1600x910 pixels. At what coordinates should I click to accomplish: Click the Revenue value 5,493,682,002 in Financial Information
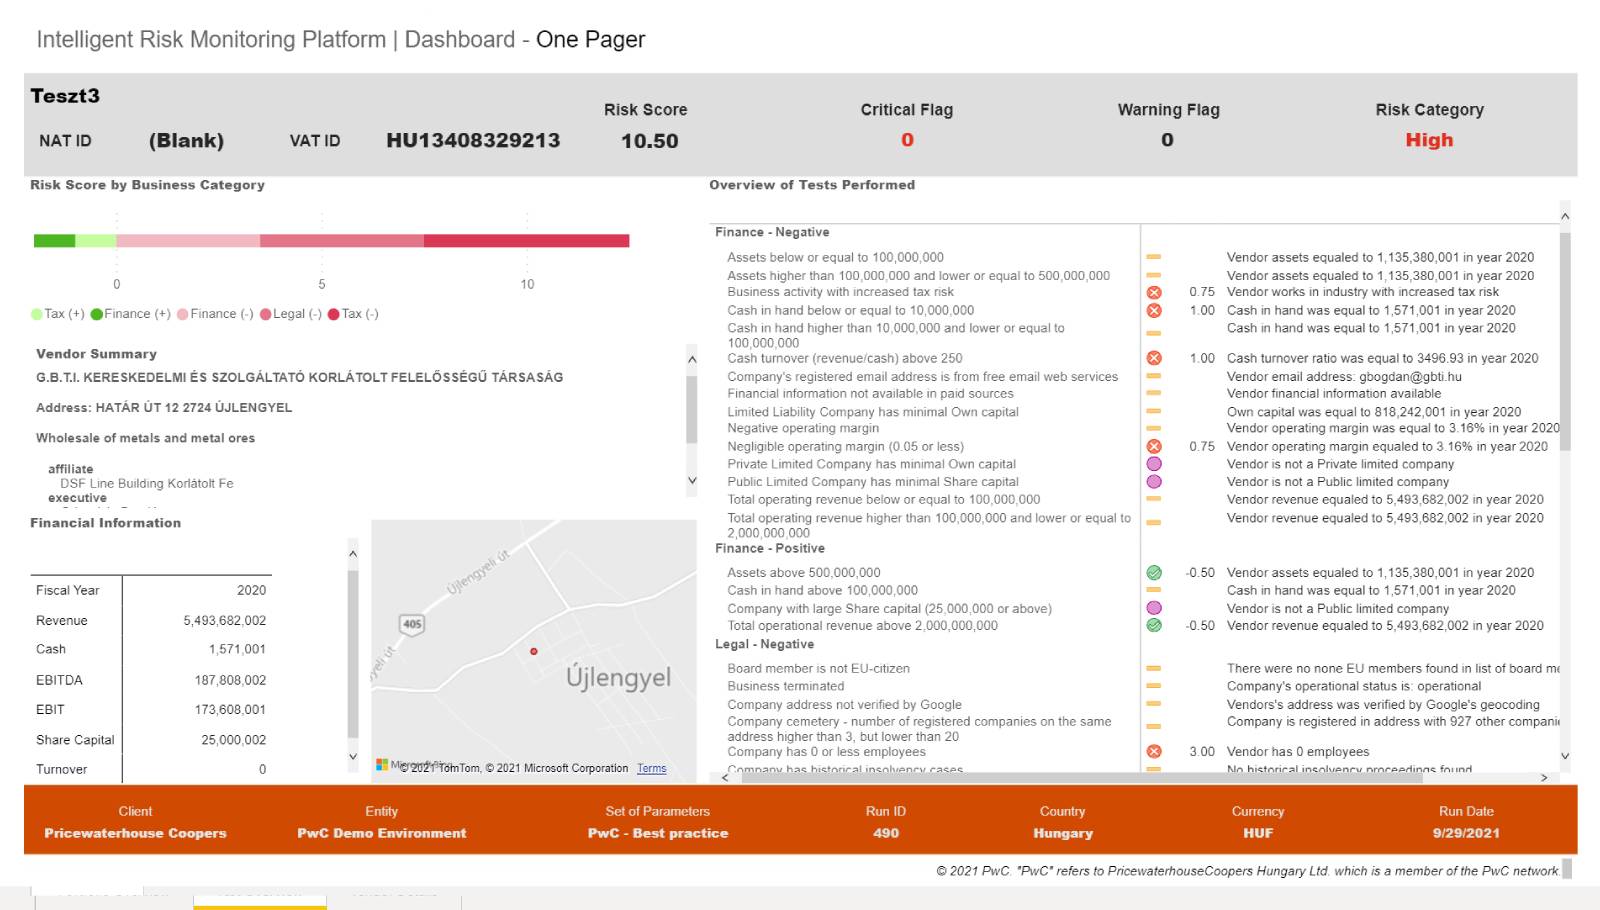coord(224,621)
